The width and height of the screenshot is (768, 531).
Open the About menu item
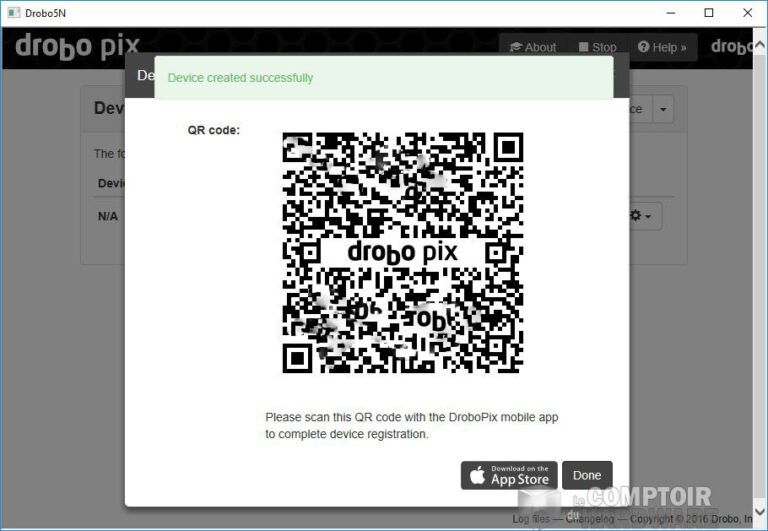[533, 48]
